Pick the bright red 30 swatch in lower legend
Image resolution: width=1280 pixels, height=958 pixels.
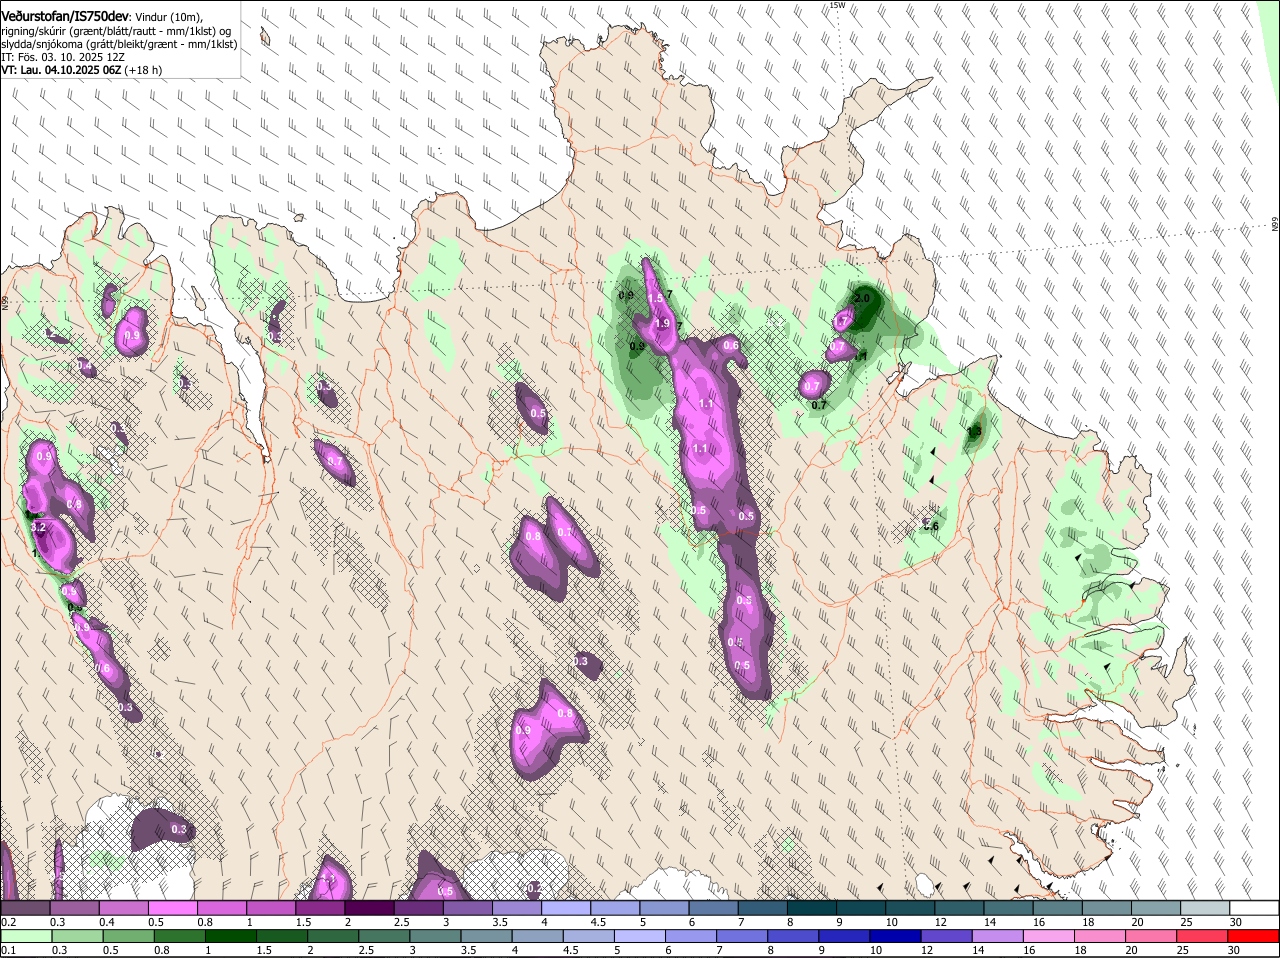coord(1254,936)
